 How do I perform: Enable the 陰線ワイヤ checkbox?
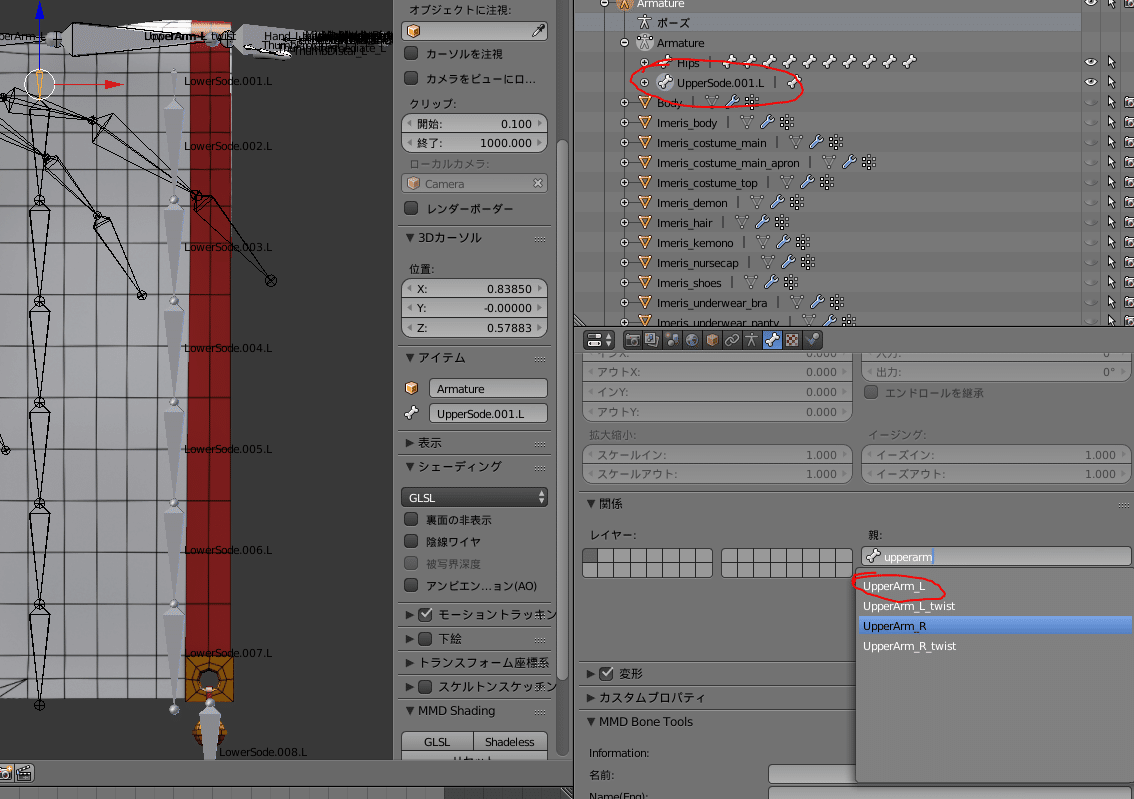click(412, 541)
